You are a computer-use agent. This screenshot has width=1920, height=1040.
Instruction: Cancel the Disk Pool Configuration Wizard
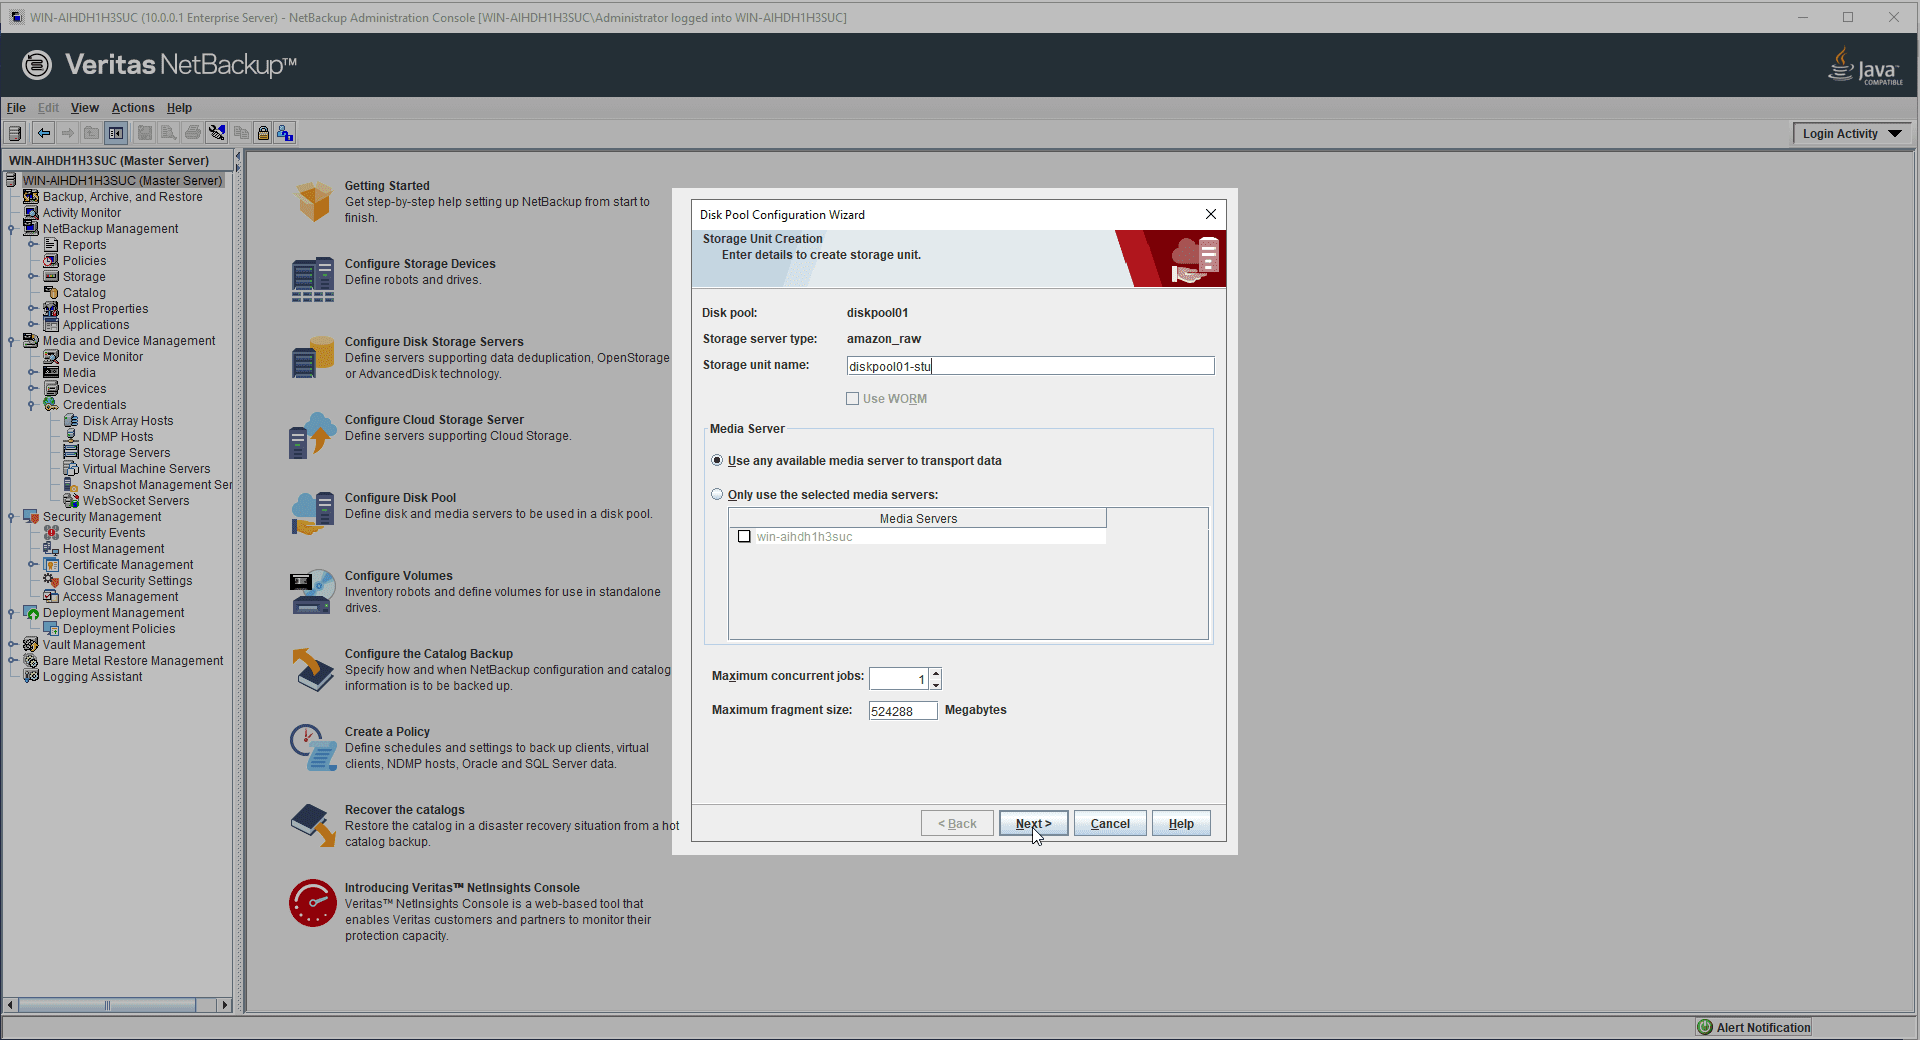pos(1110,824)
